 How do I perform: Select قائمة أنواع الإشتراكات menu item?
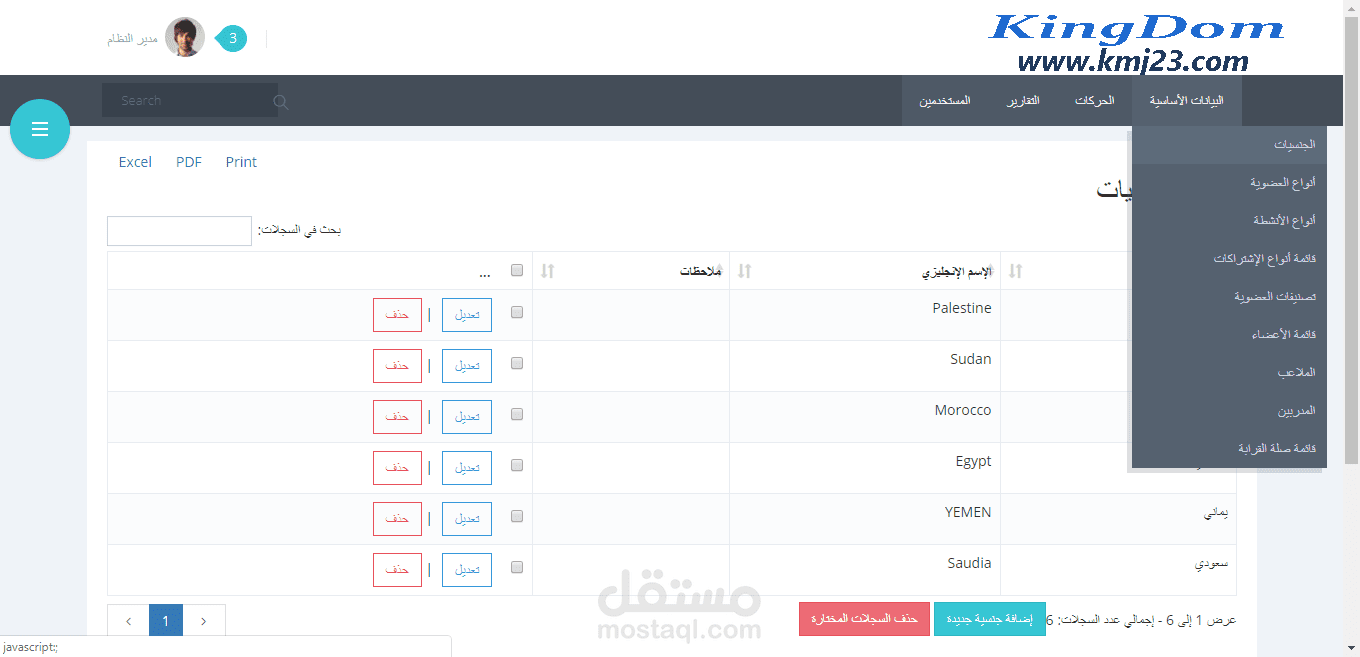tap(1229, 259)
